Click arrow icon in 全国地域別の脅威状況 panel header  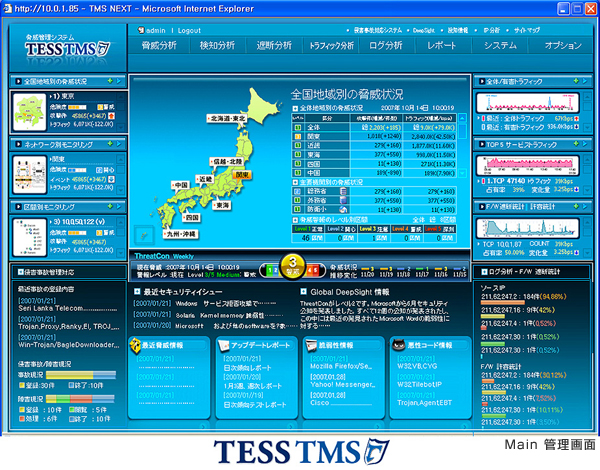[x=119, y=81]
